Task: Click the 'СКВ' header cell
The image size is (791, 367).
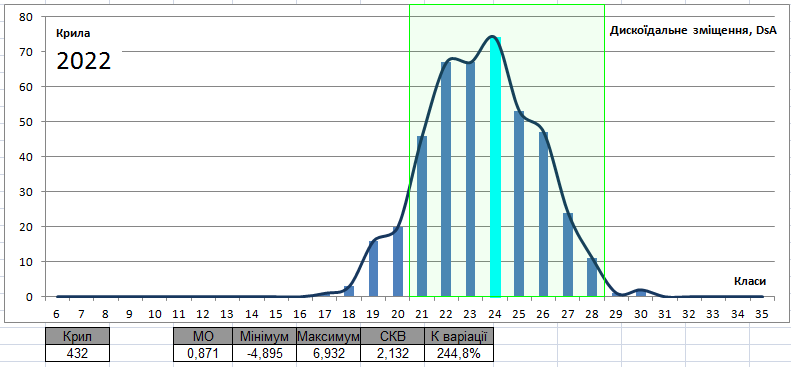Action: click(392, 336)
